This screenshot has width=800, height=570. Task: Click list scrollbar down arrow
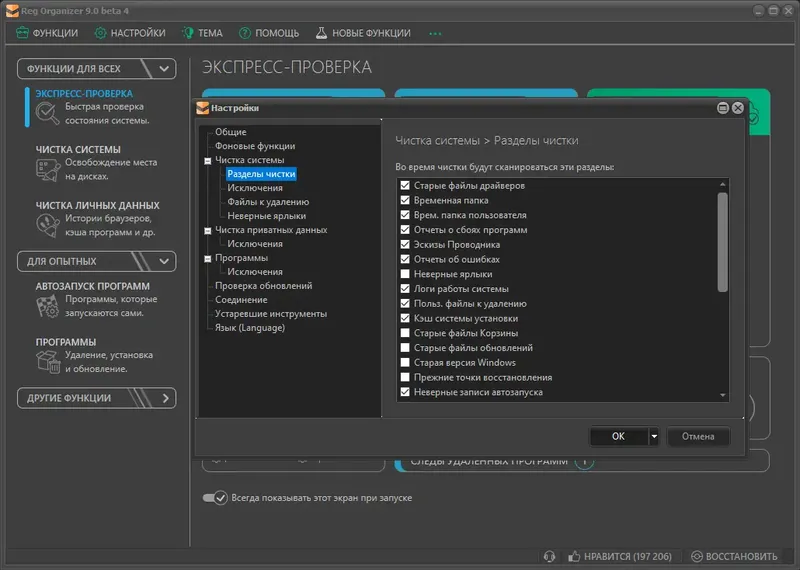tap(722, 395)
